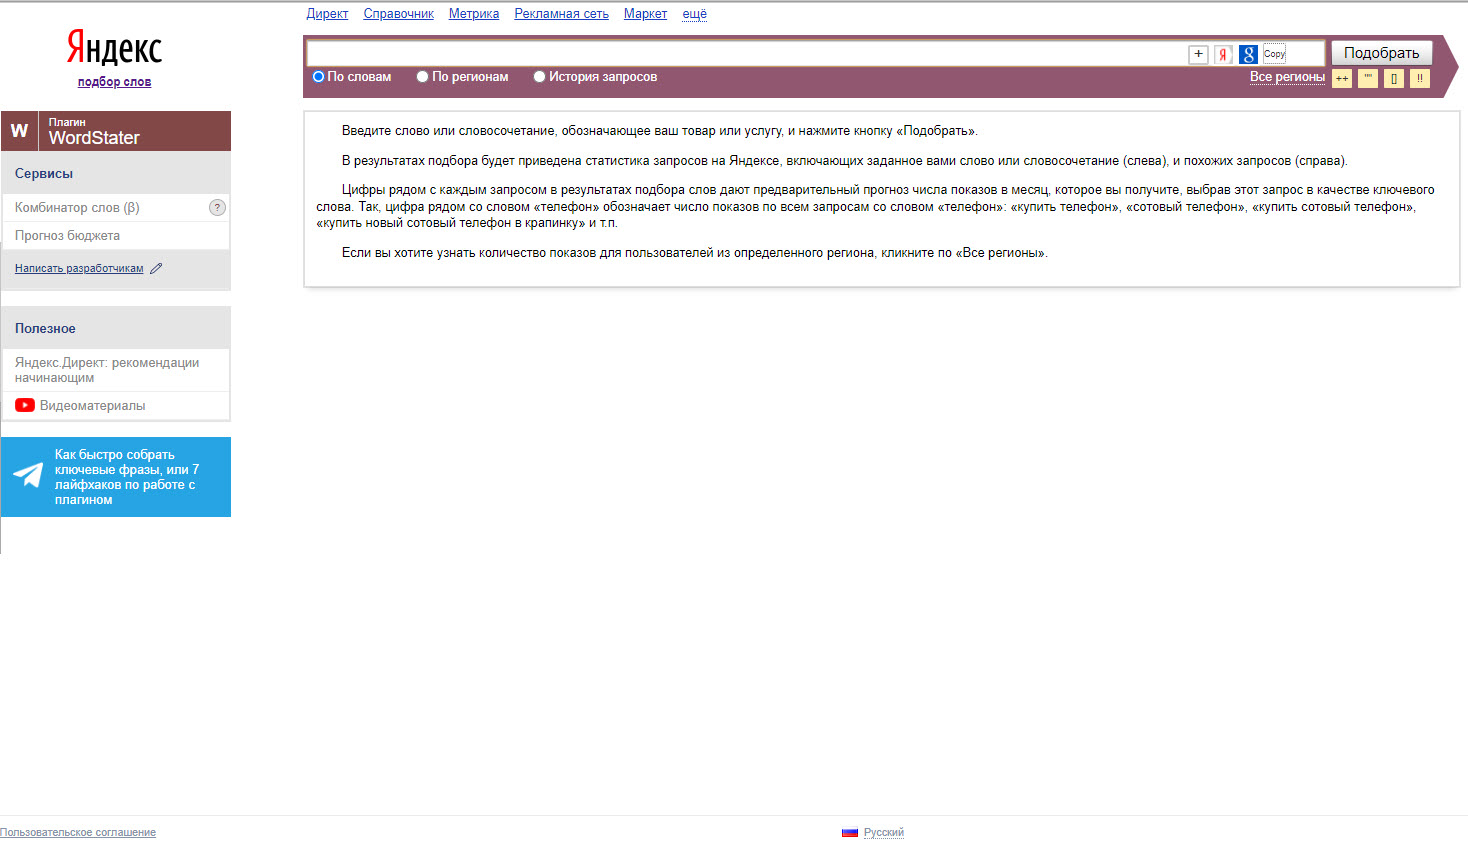Open the 'ещё' more services menu

pos(694,14)
